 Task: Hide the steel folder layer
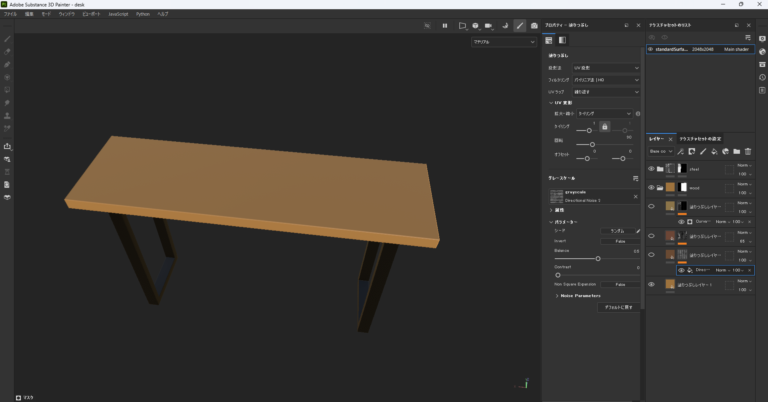pos(651,169)
